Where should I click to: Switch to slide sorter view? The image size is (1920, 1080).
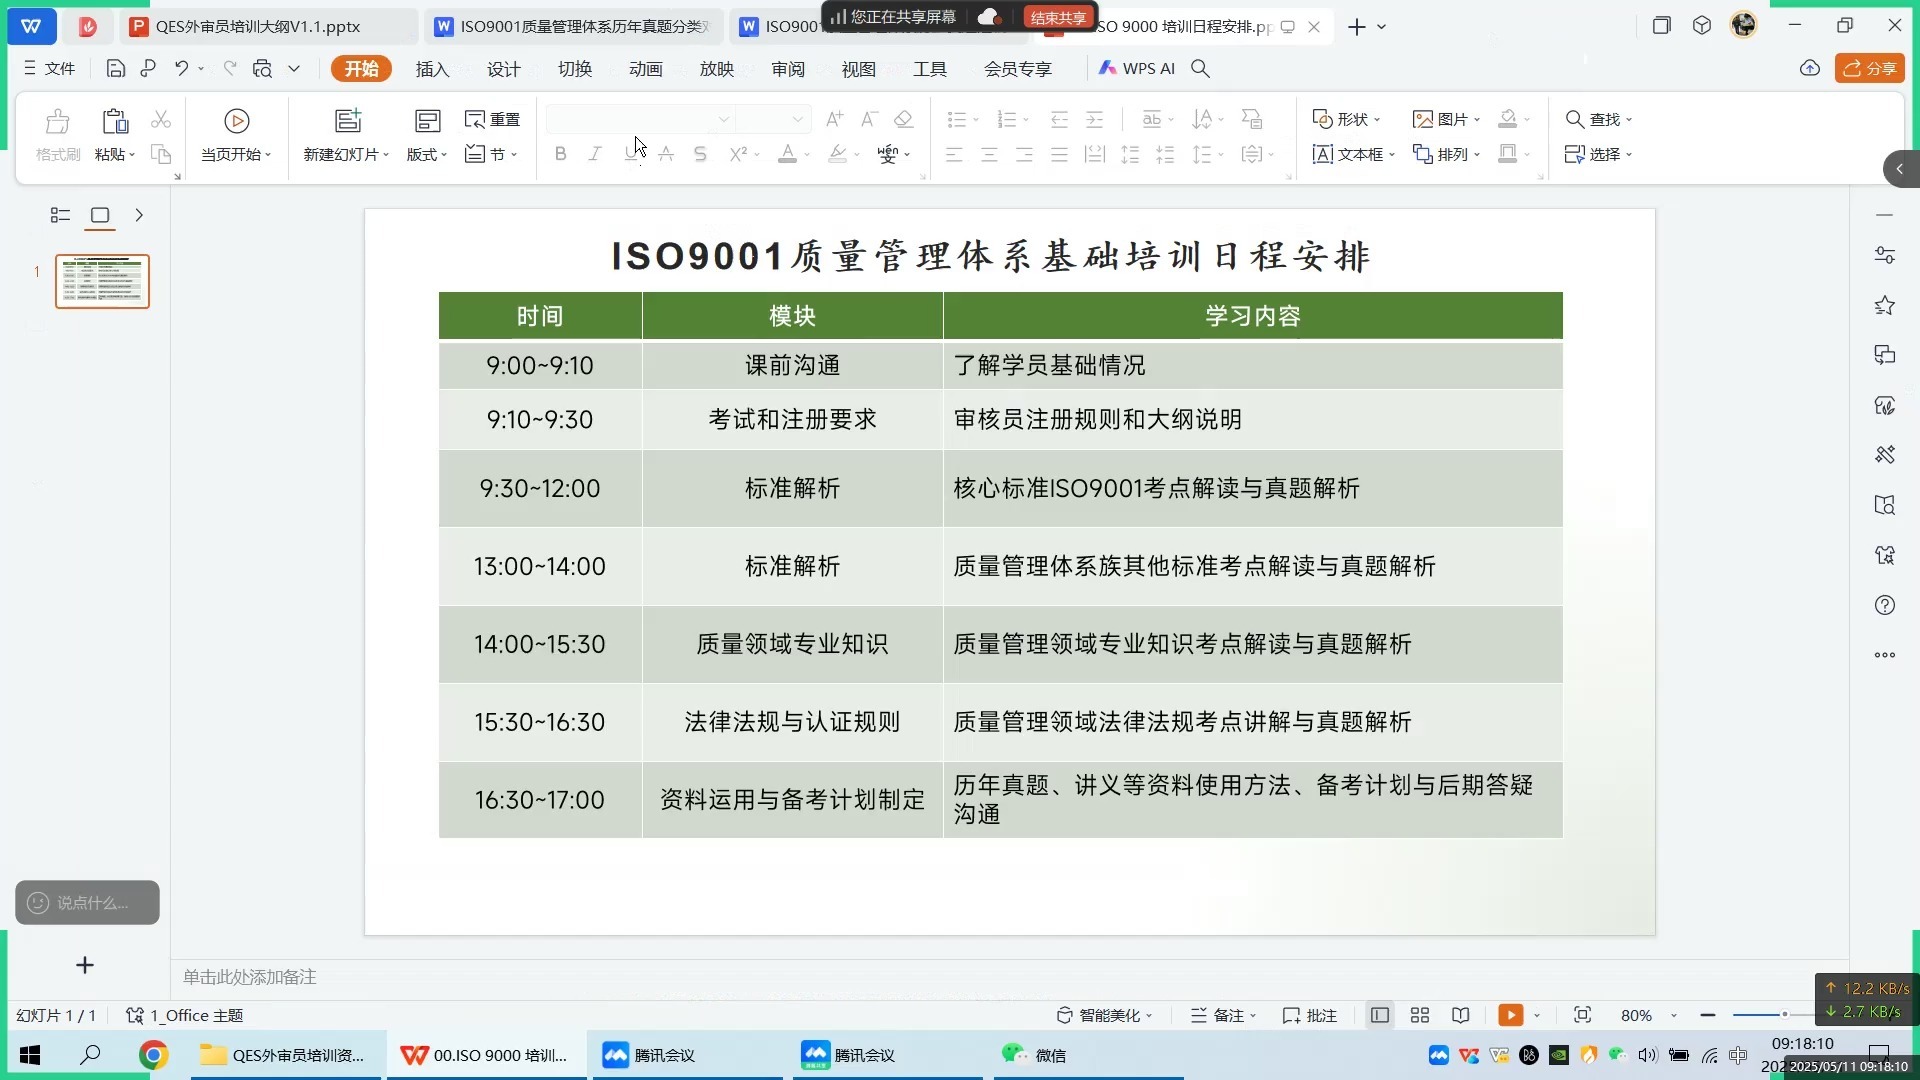pos(1419,1015)
